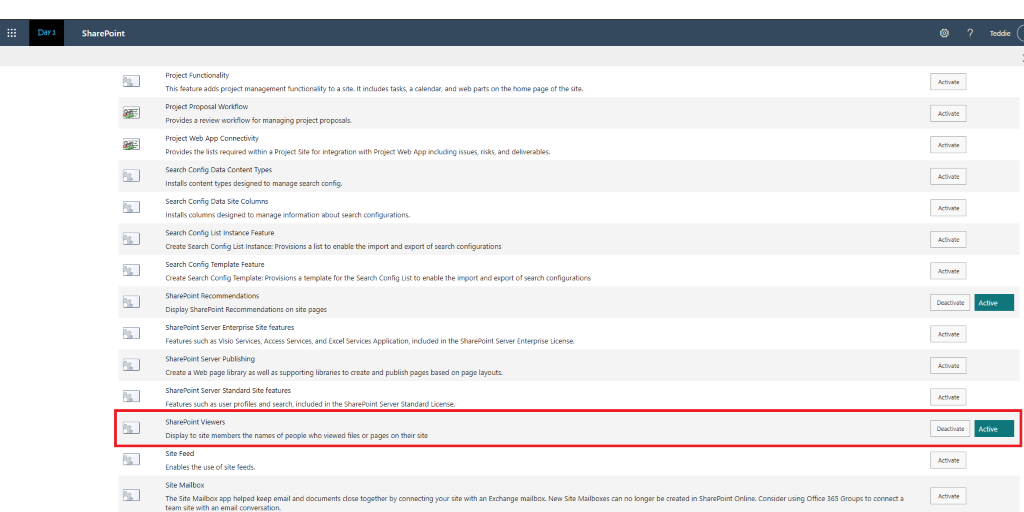Click 'Enables the use of site feeds.' description
The image size is (1024, 512).
tap(210, 467)
